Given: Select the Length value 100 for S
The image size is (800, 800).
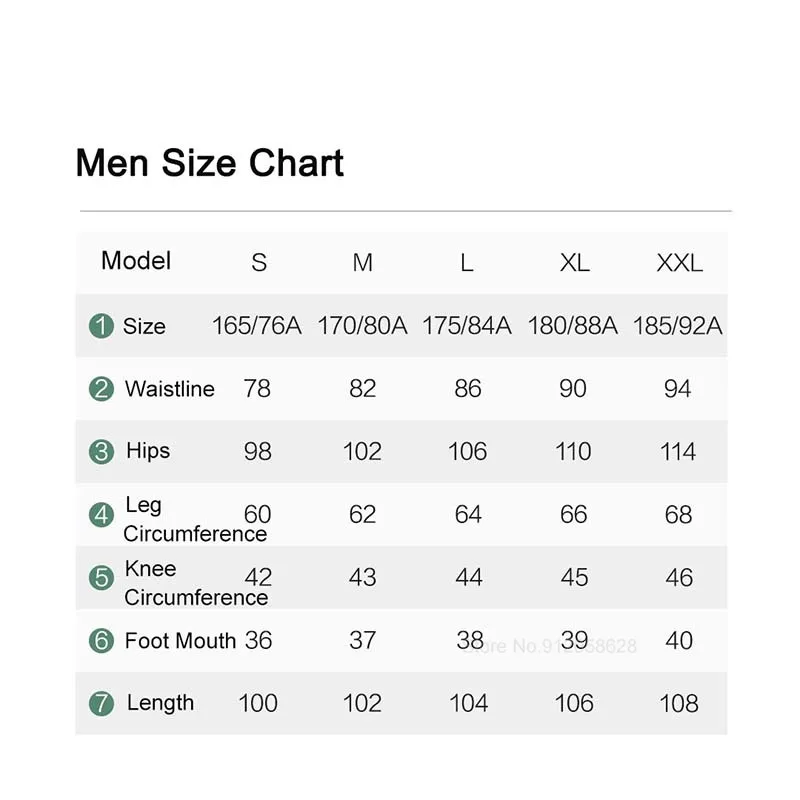Looking at the screenshot, I should point(258,703).
